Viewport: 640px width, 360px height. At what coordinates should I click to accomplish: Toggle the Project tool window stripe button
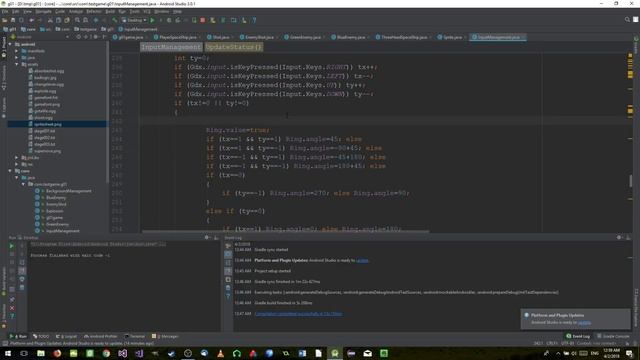click(4, 47)
